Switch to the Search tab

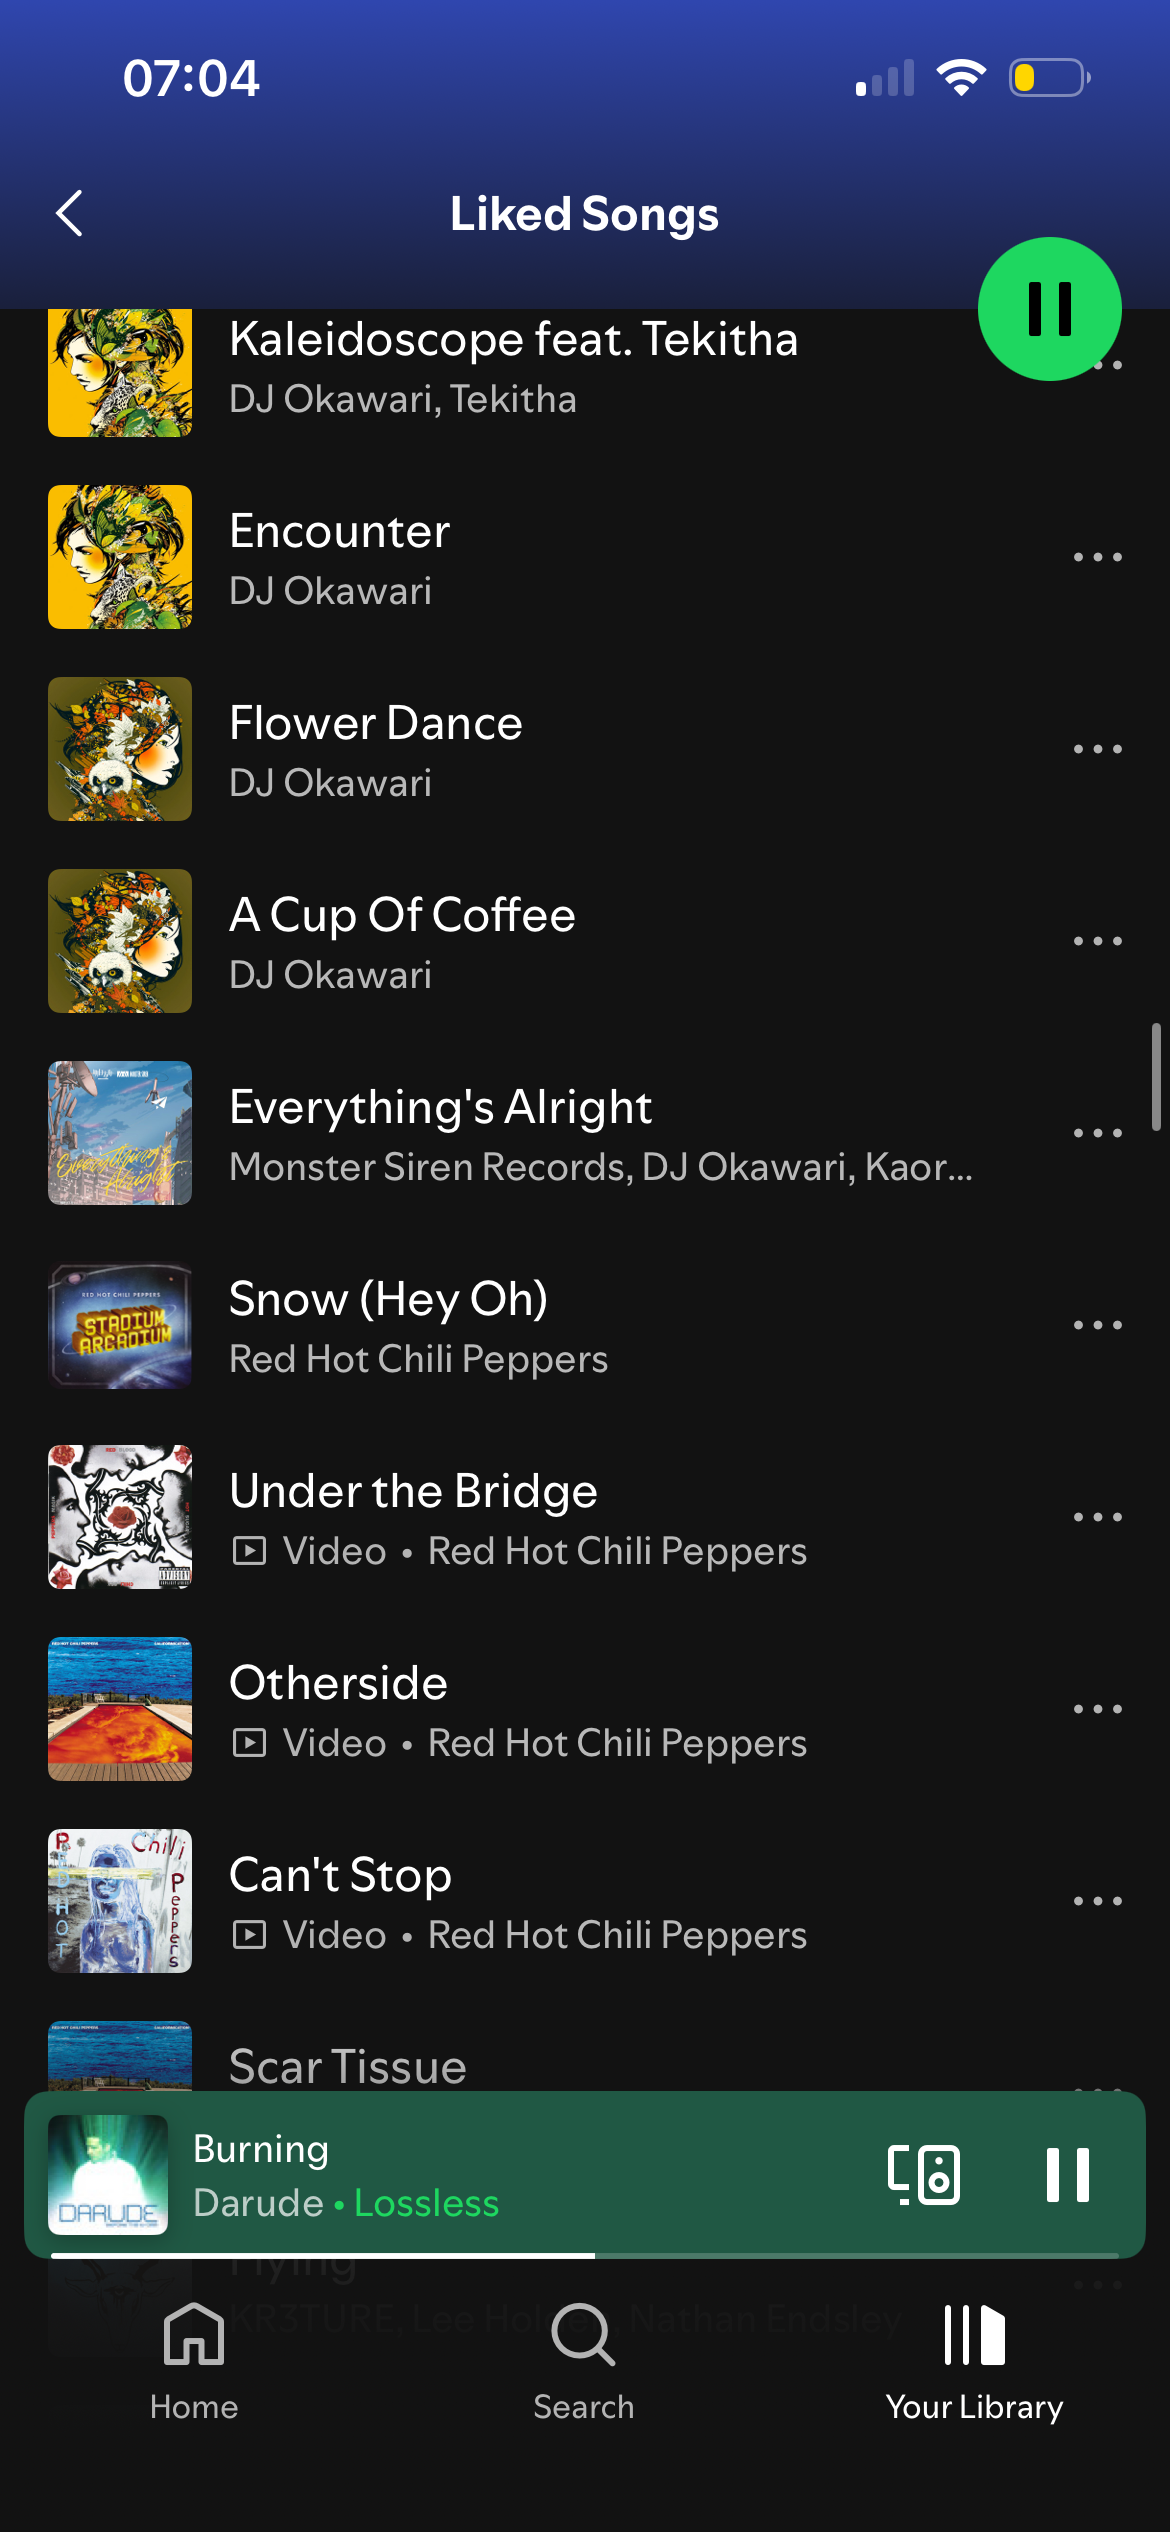tap(584, 2360)
